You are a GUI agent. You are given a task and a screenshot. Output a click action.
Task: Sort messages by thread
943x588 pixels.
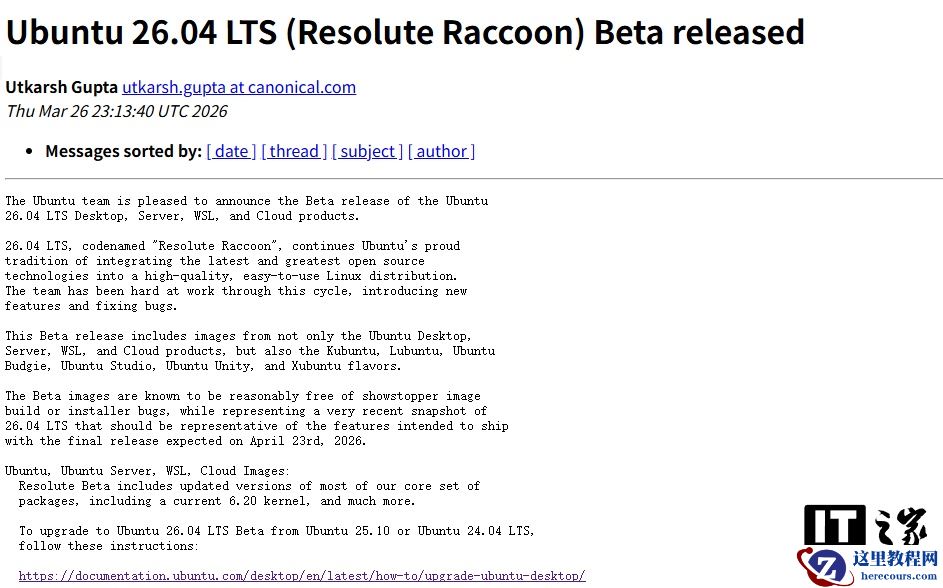[x=294, y=151]
